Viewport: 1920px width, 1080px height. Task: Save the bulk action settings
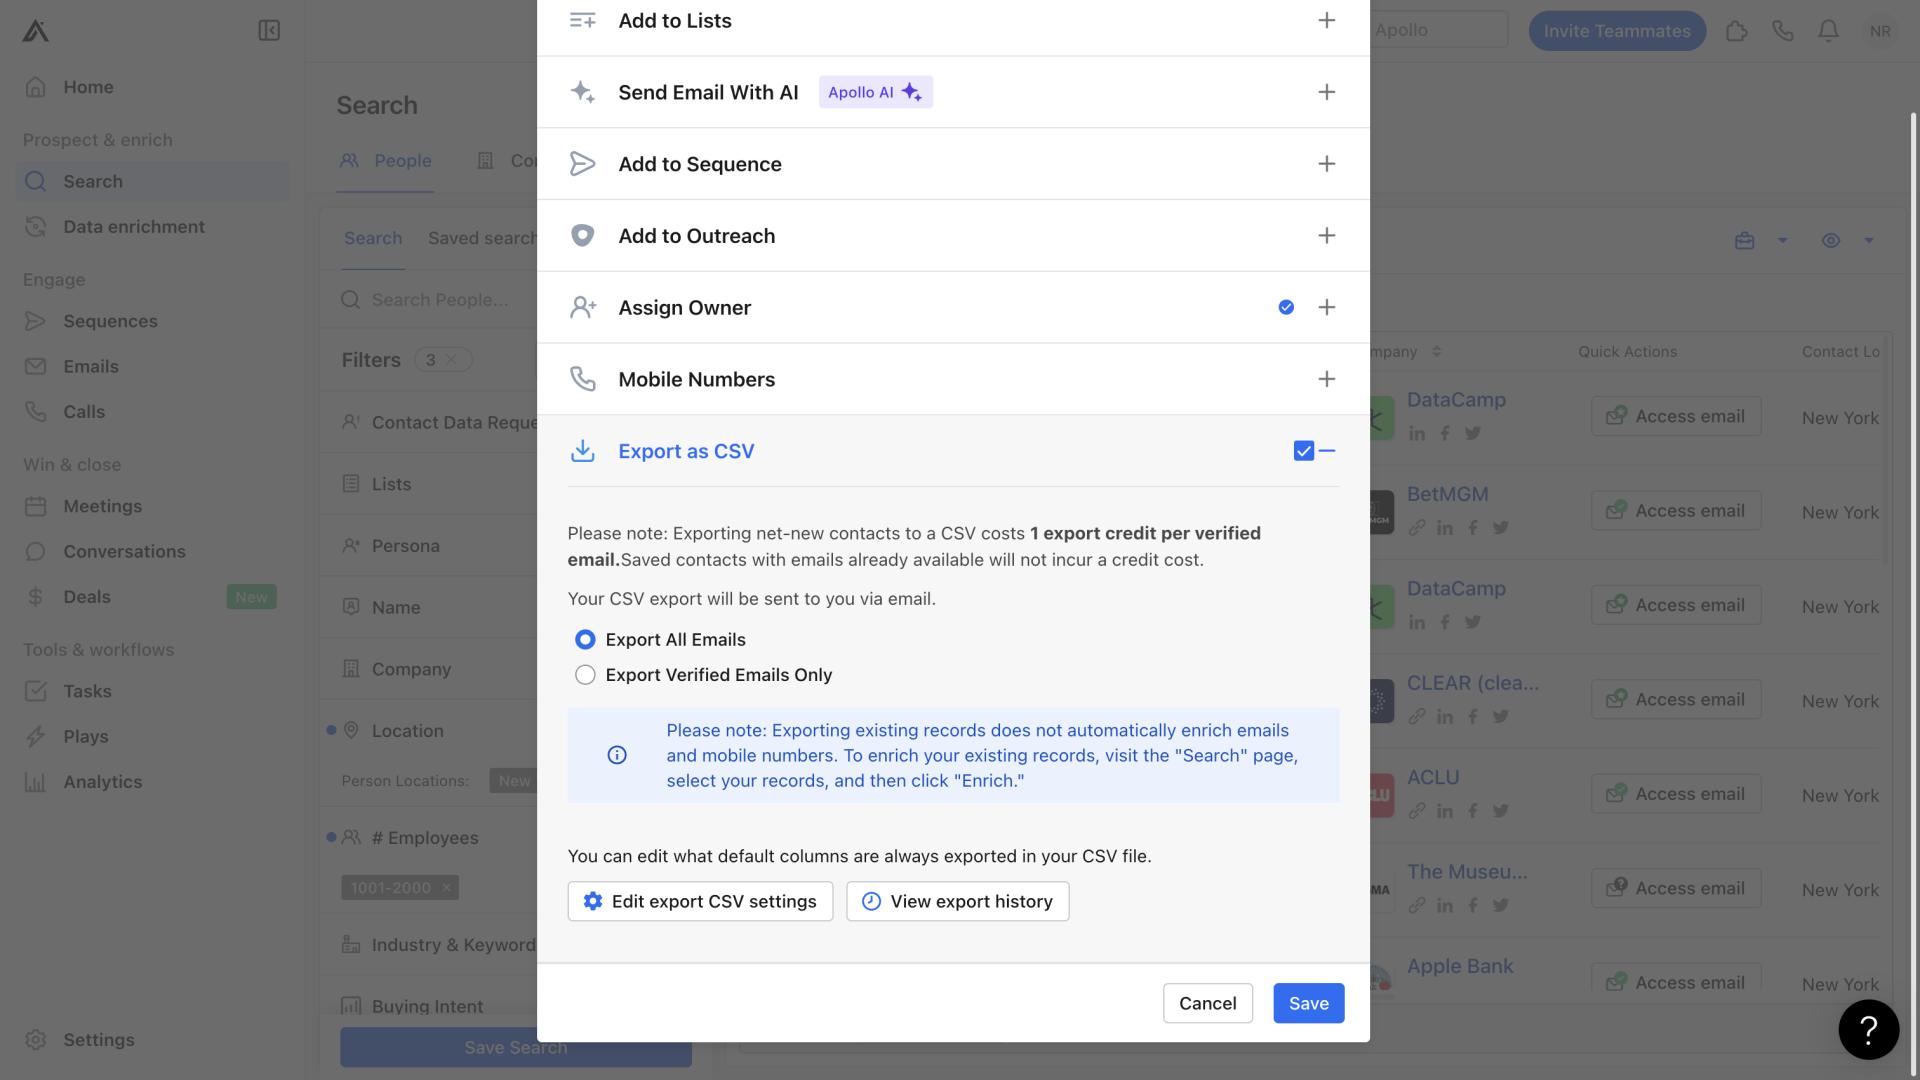click(1308, 1003)
